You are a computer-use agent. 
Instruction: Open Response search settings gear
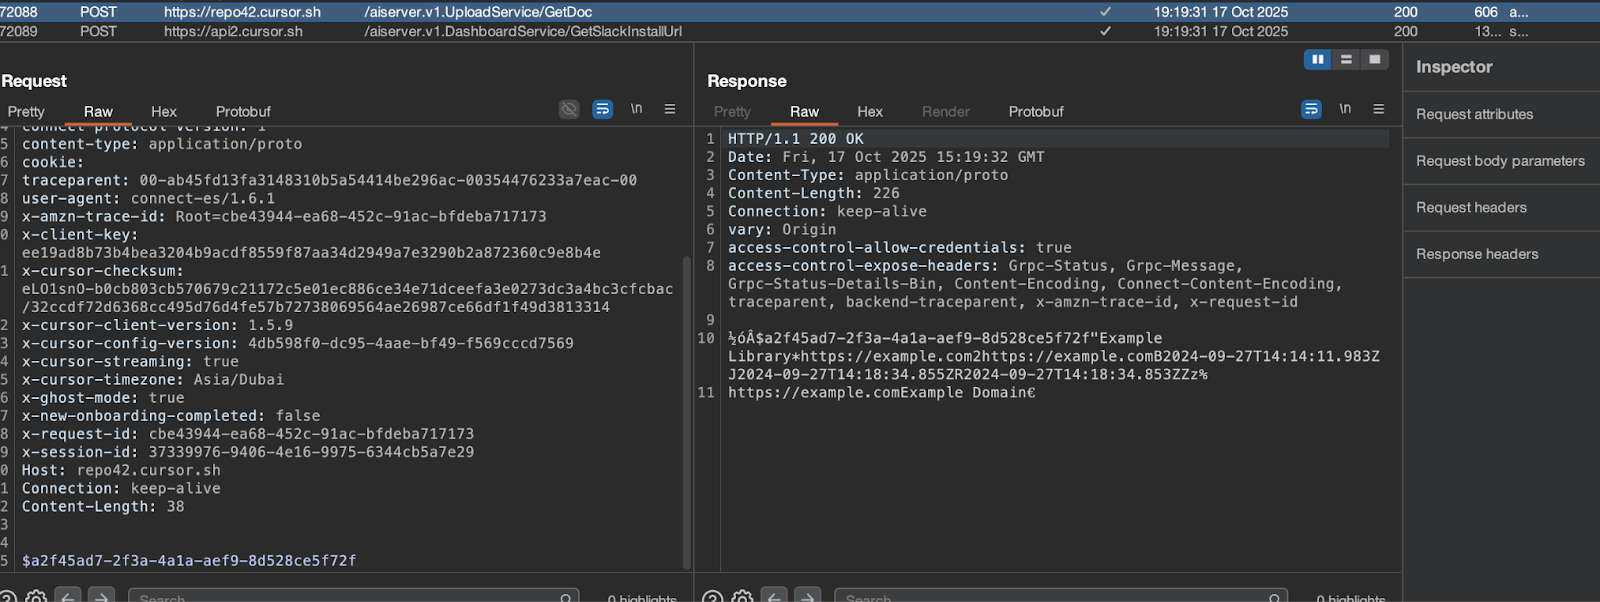(x=742, y=597)
